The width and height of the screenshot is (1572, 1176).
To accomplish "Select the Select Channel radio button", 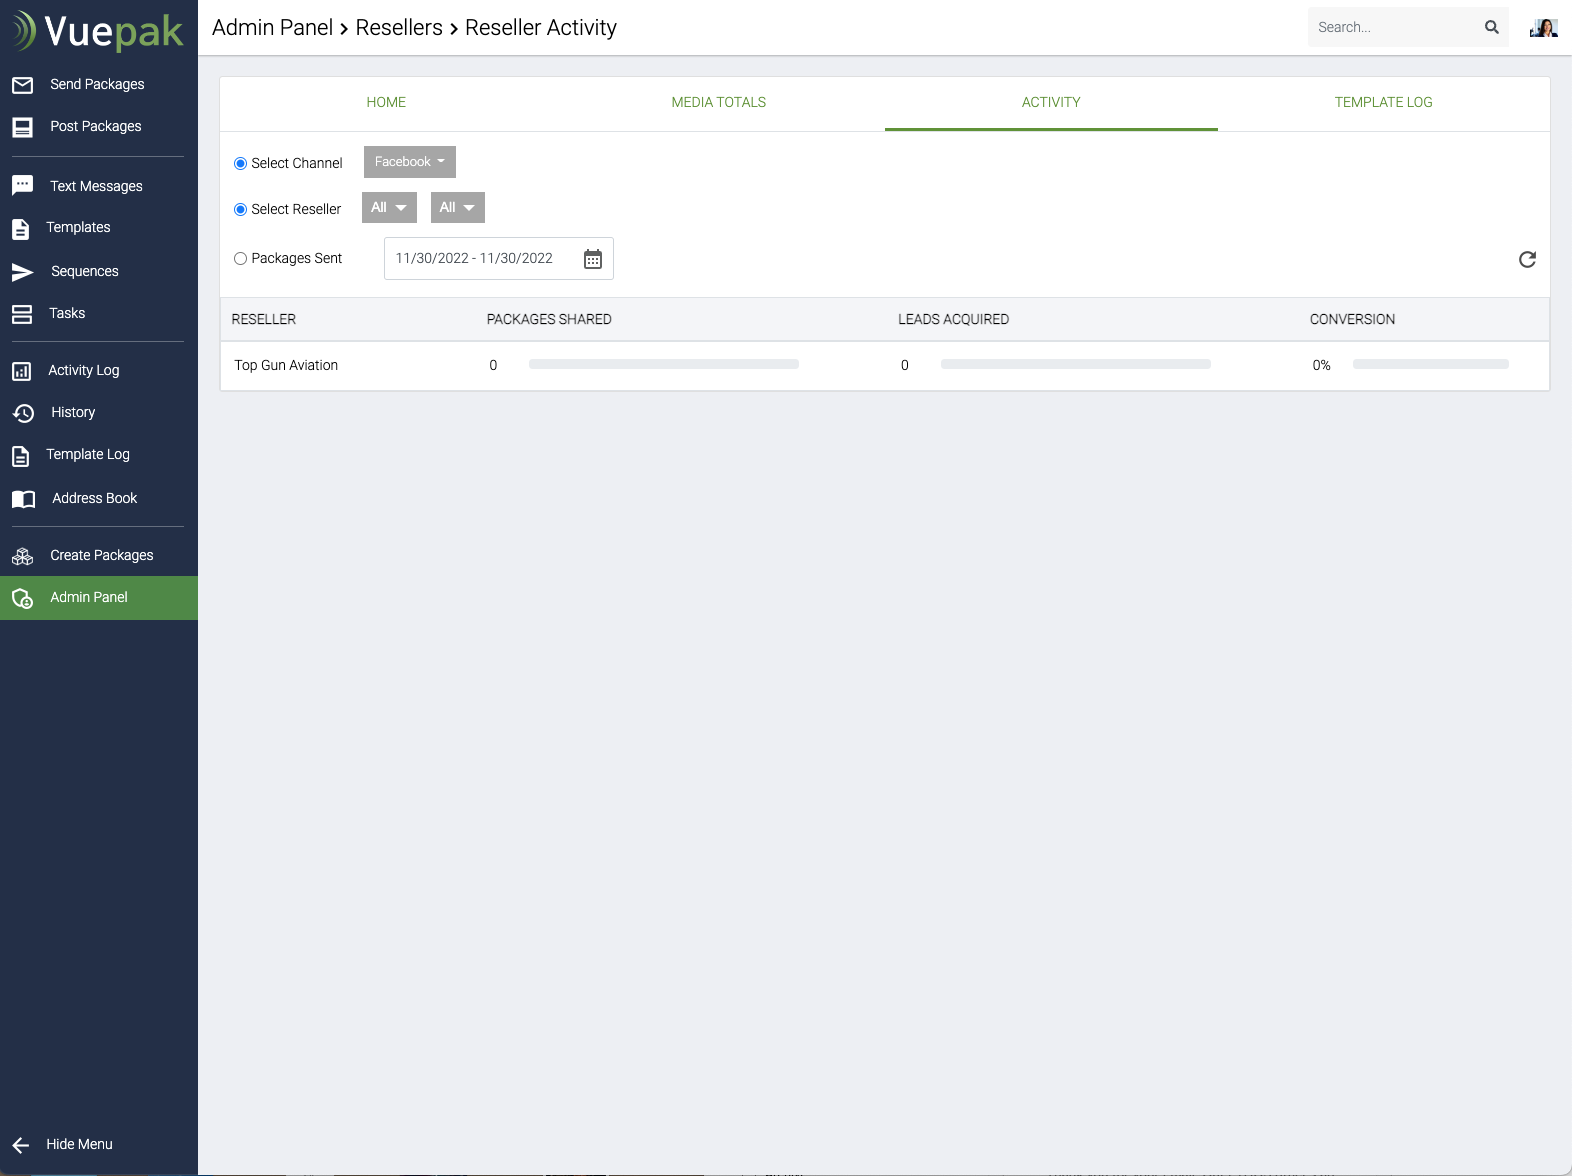I will [x=240, y=164].
